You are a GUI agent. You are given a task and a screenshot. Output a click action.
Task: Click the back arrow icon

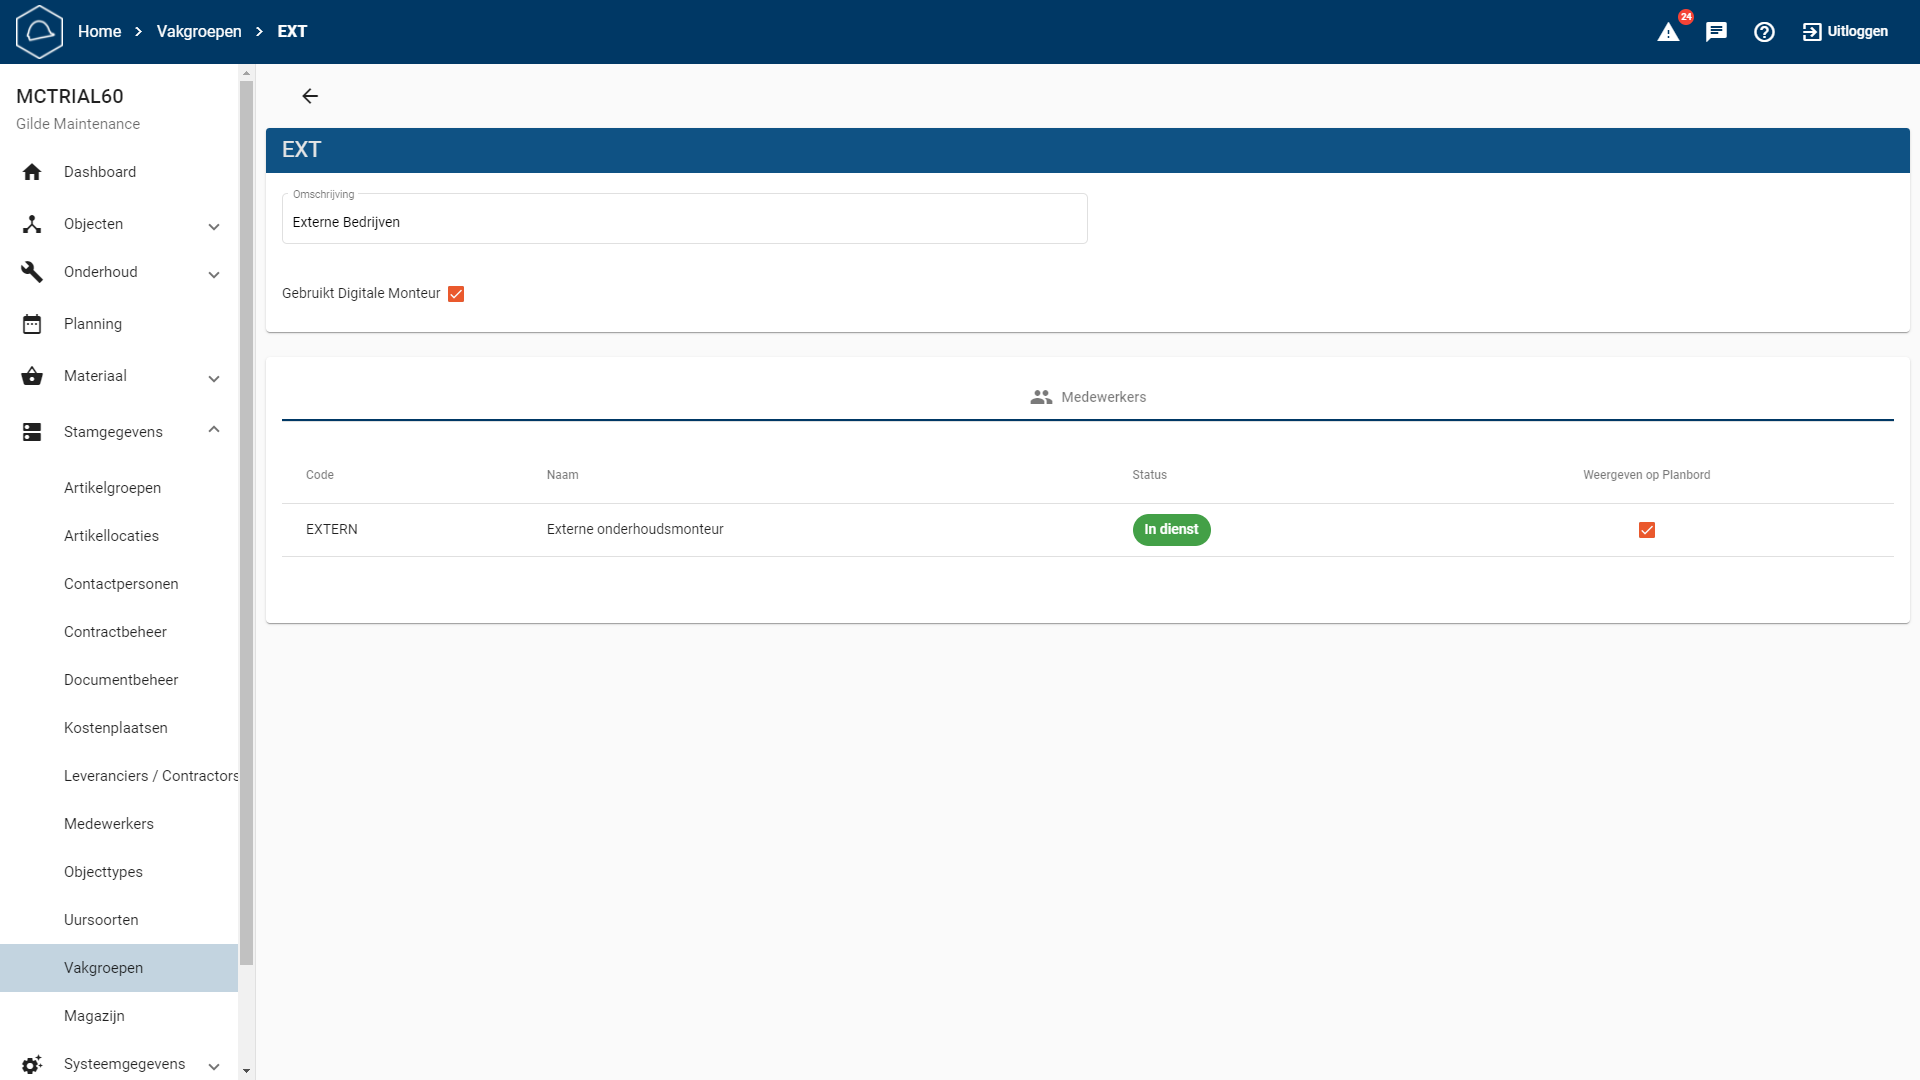(310, 96)
